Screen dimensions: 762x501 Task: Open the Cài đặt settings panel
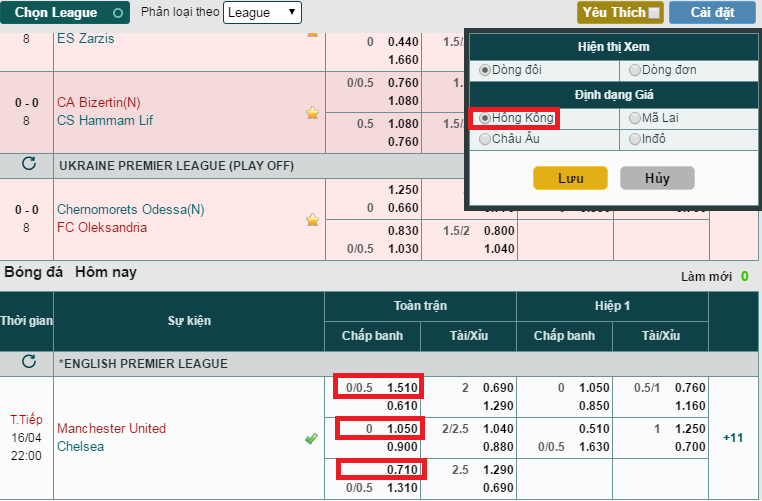tap(712, 13)
